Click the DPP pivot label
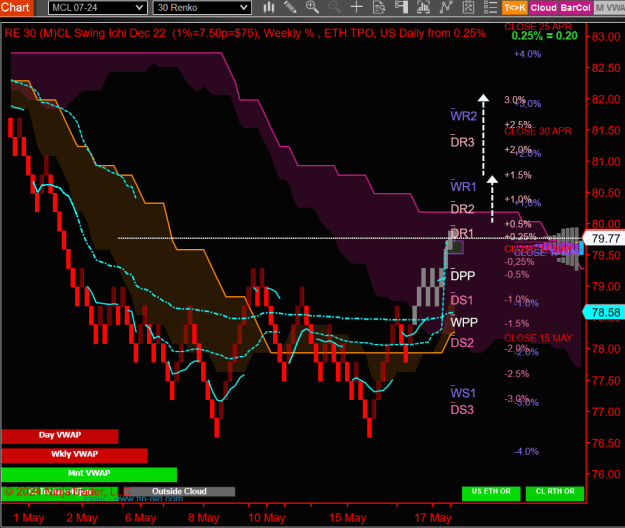Viewport: 625px width, 528px height. (x=463, y=275)
